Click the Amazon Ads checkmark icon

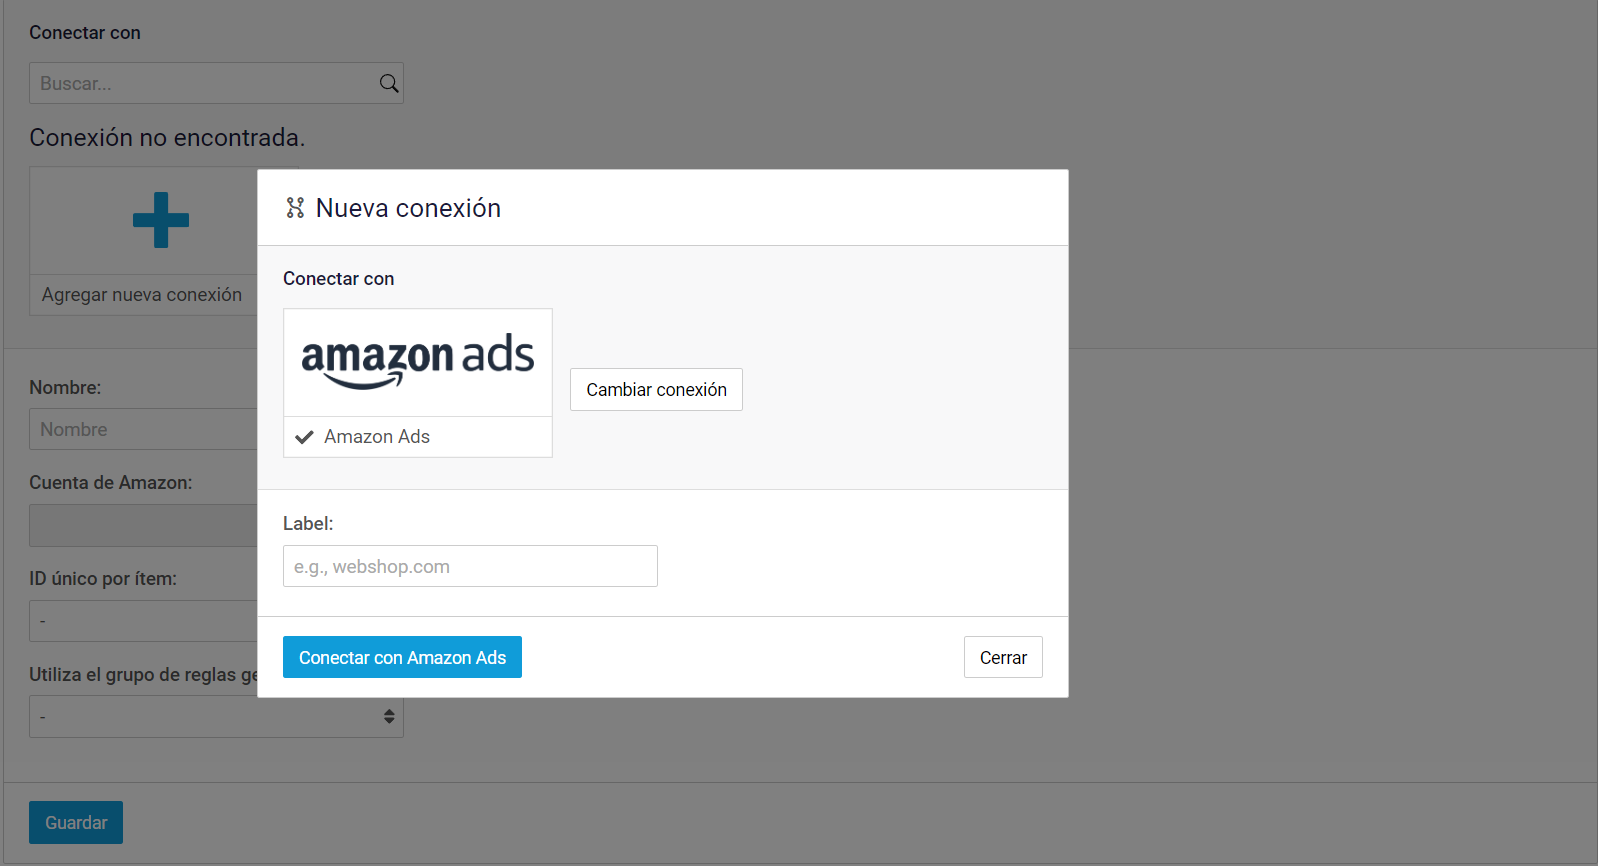305,437
